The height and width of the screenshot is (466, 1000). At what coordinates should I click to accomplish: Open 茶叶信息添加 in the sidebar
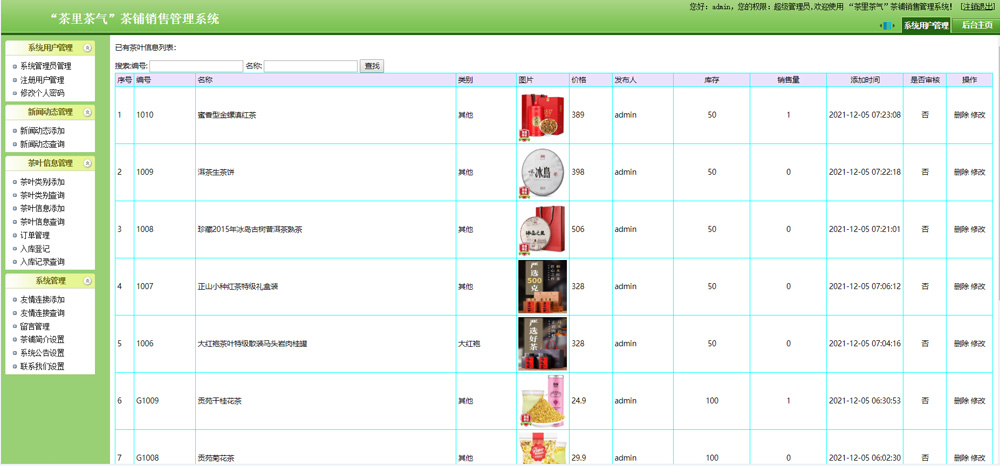[x=43, y=209]
